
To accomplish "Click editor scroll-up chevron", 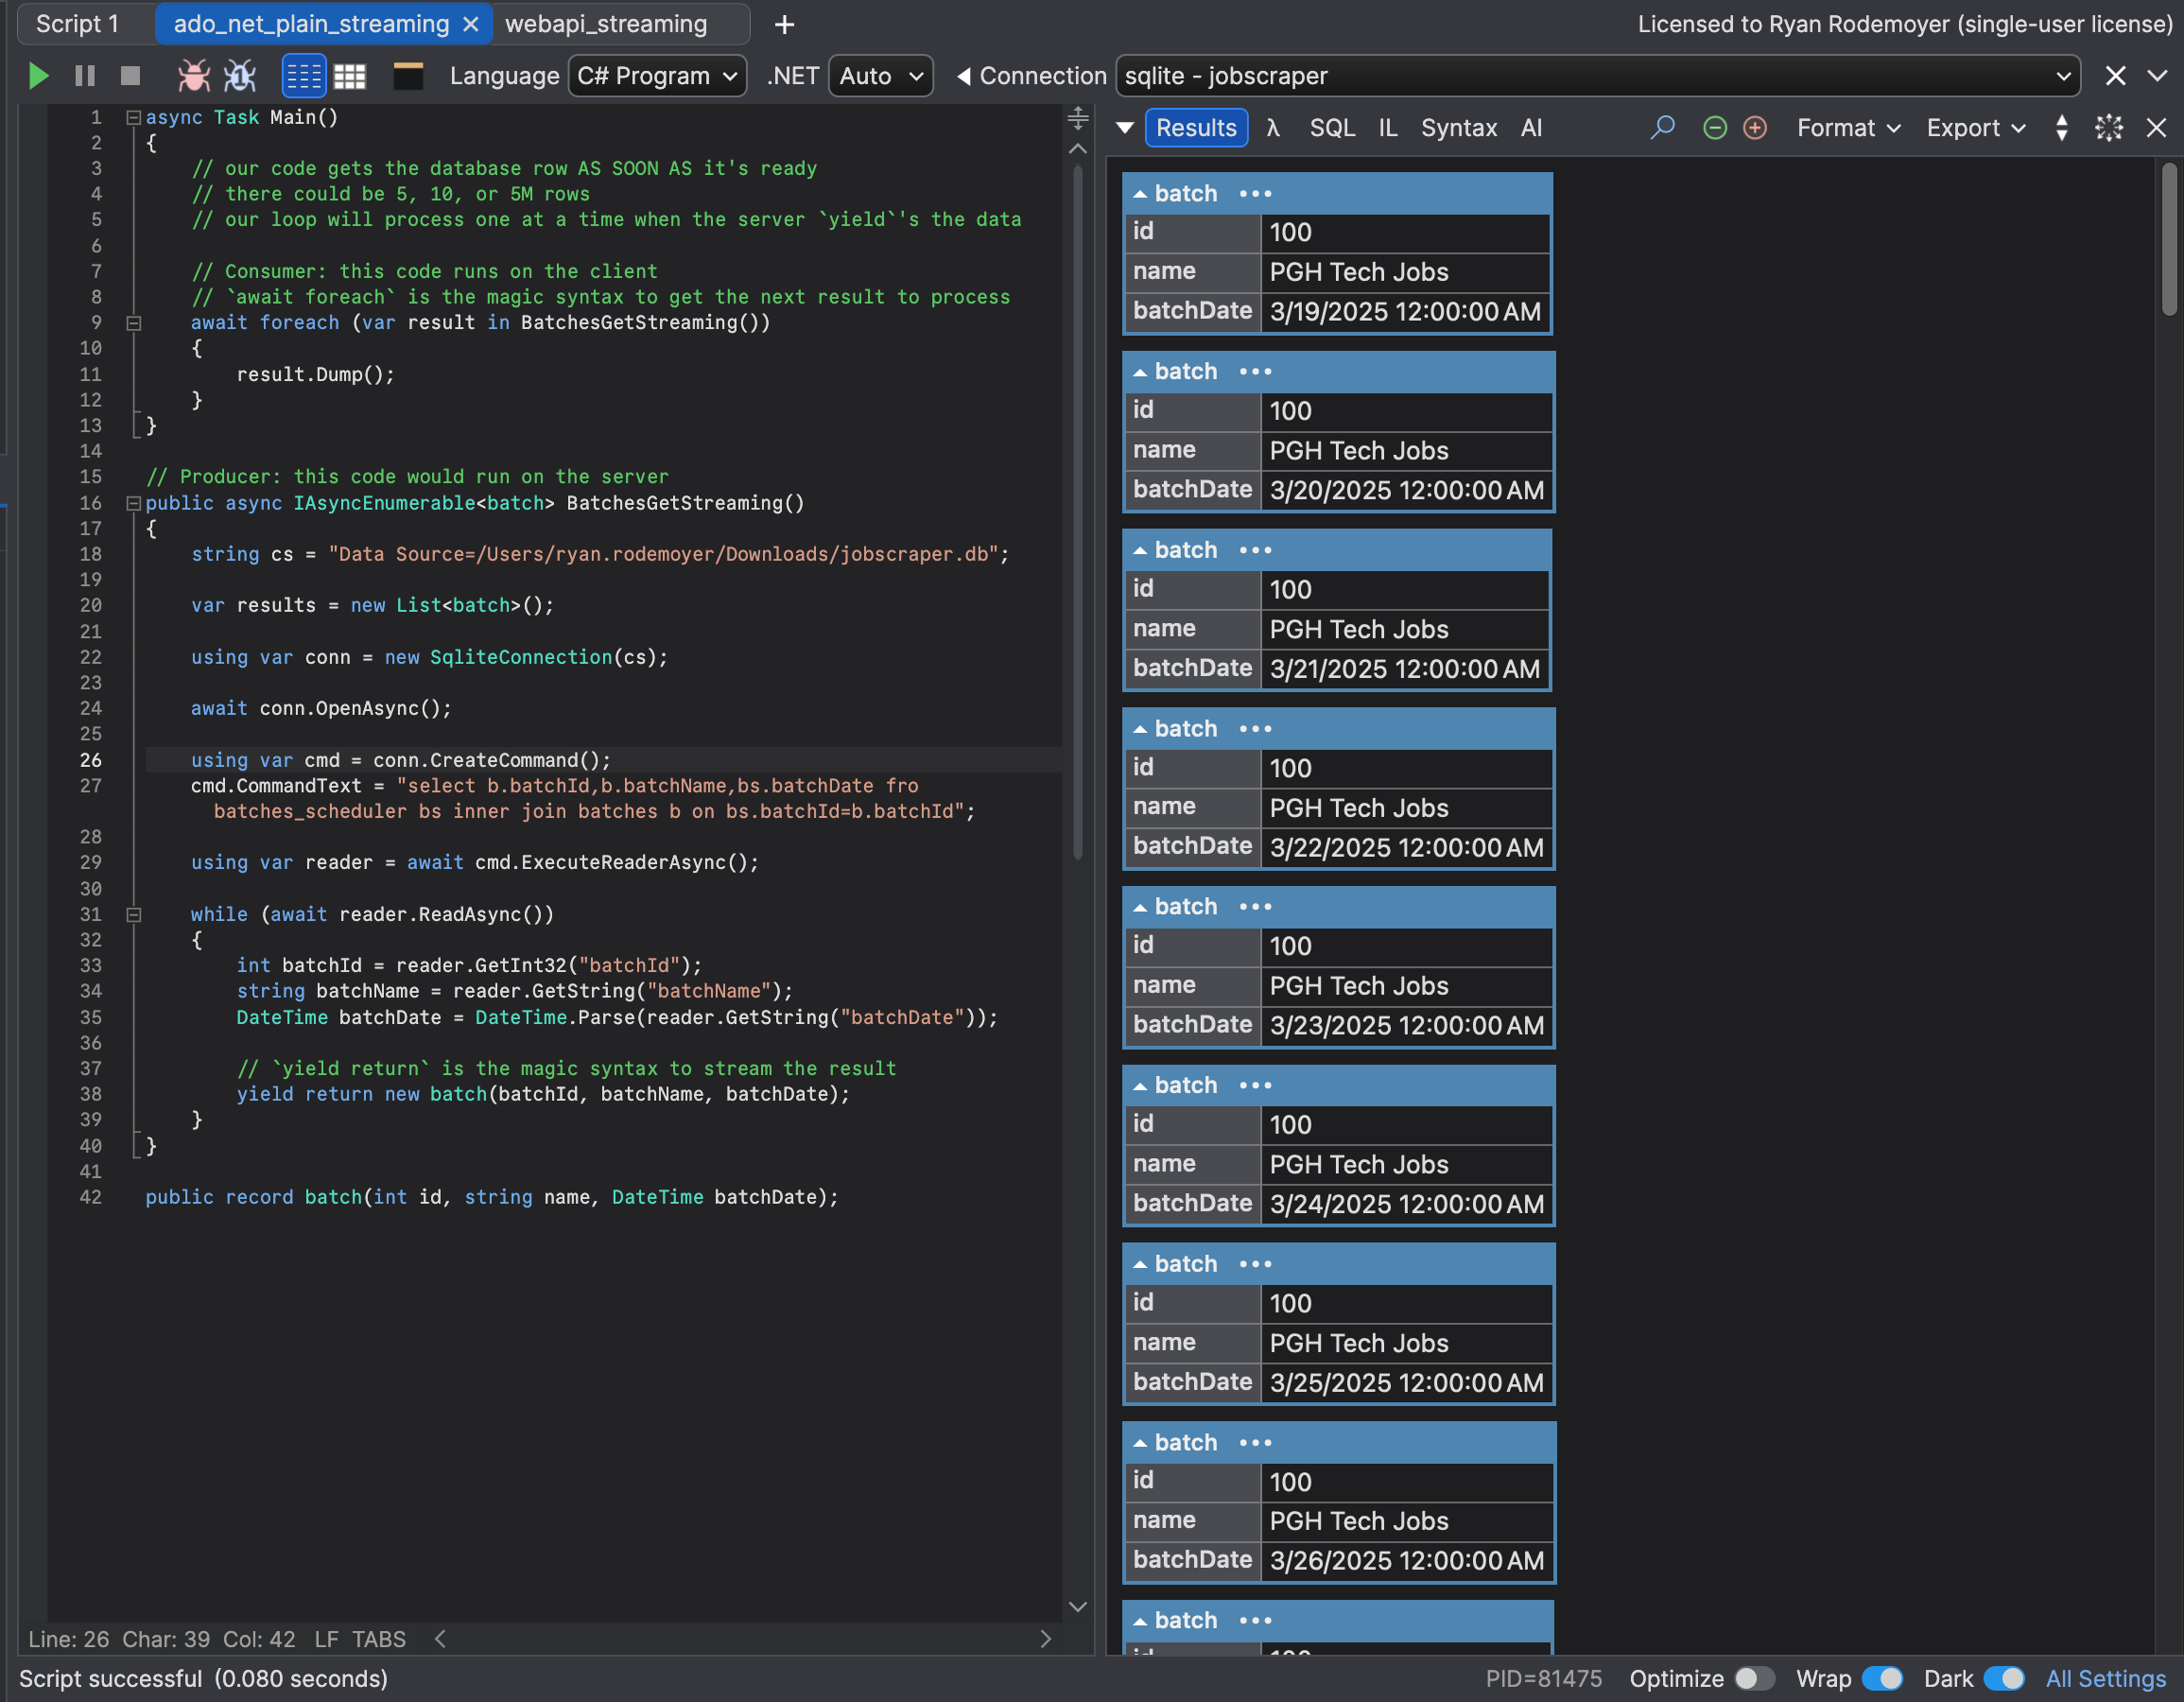I will (1077, 149).
